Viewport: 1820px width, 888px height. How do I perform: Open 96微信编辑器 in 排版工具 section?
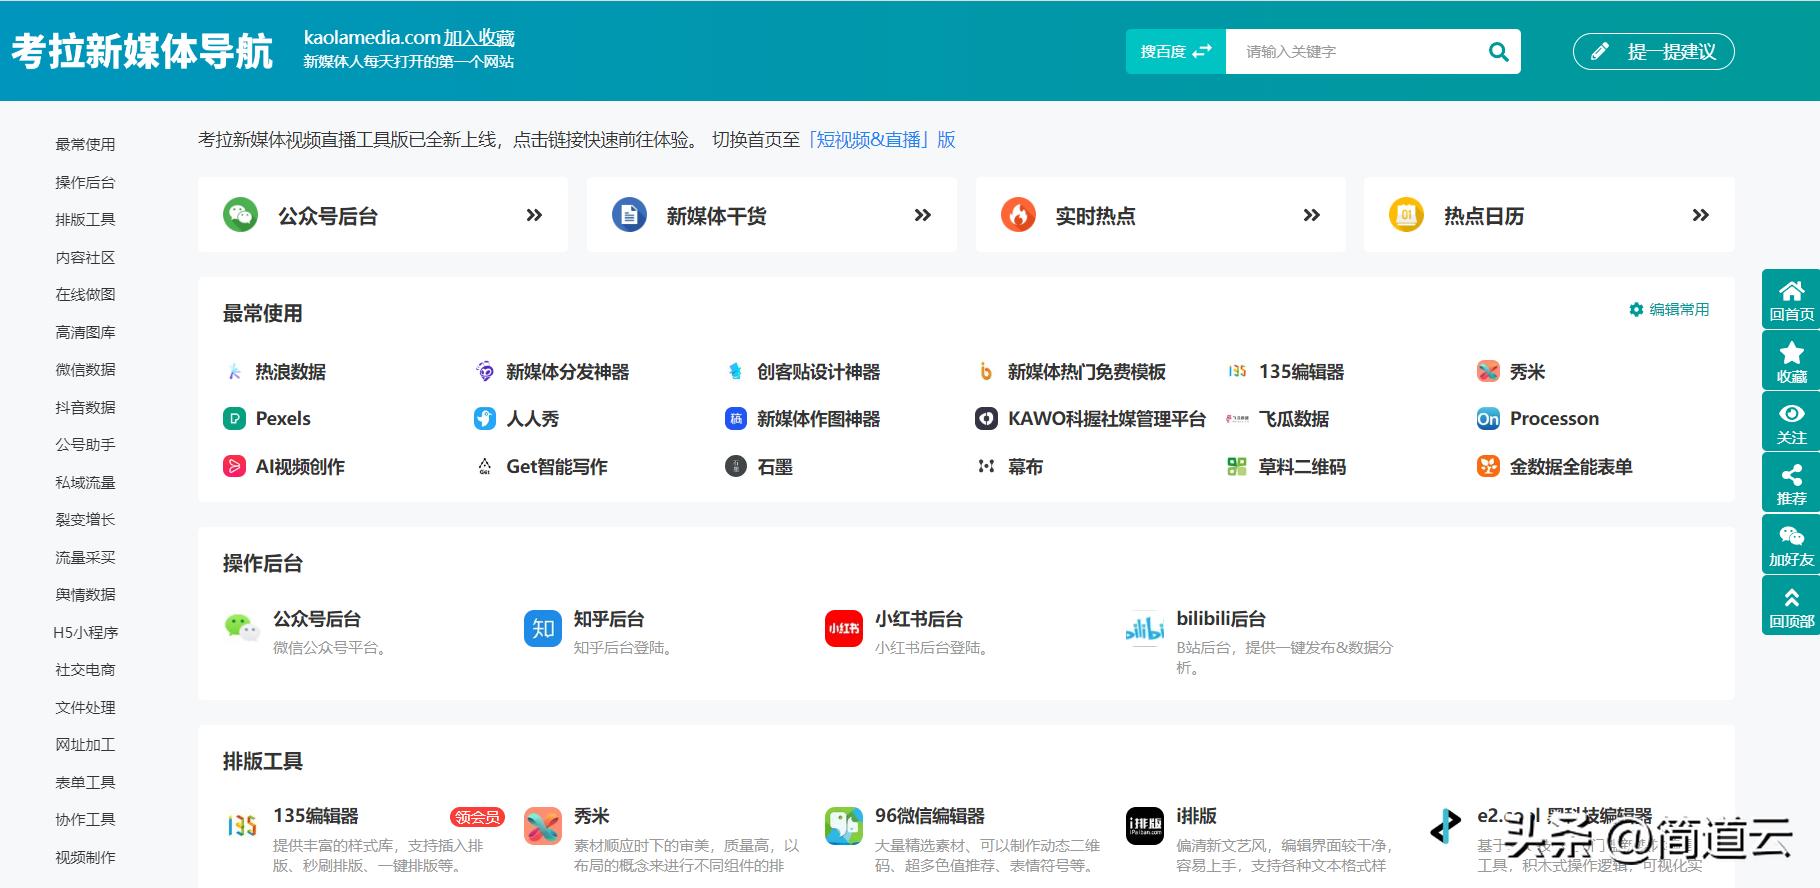930,816
